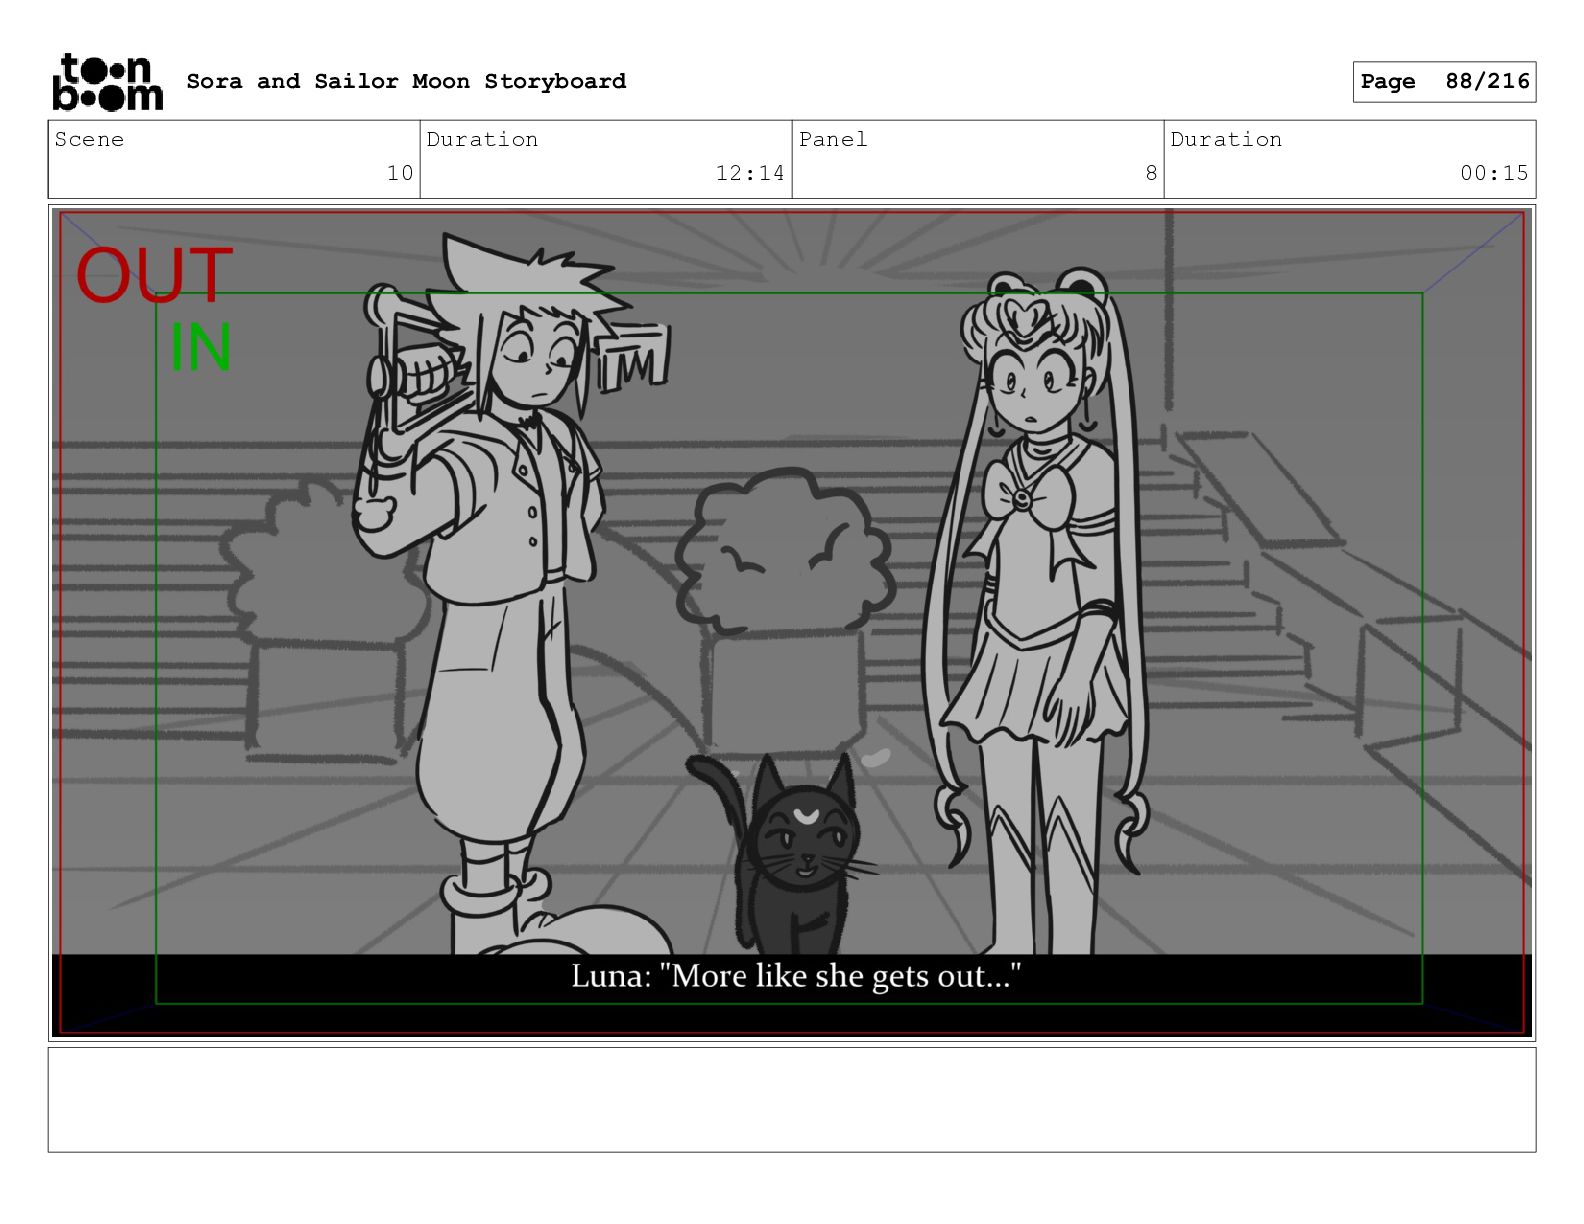Click the panel duration value "00:15"
The image size is (1584, 1224).
click(x=1494, y=173)
